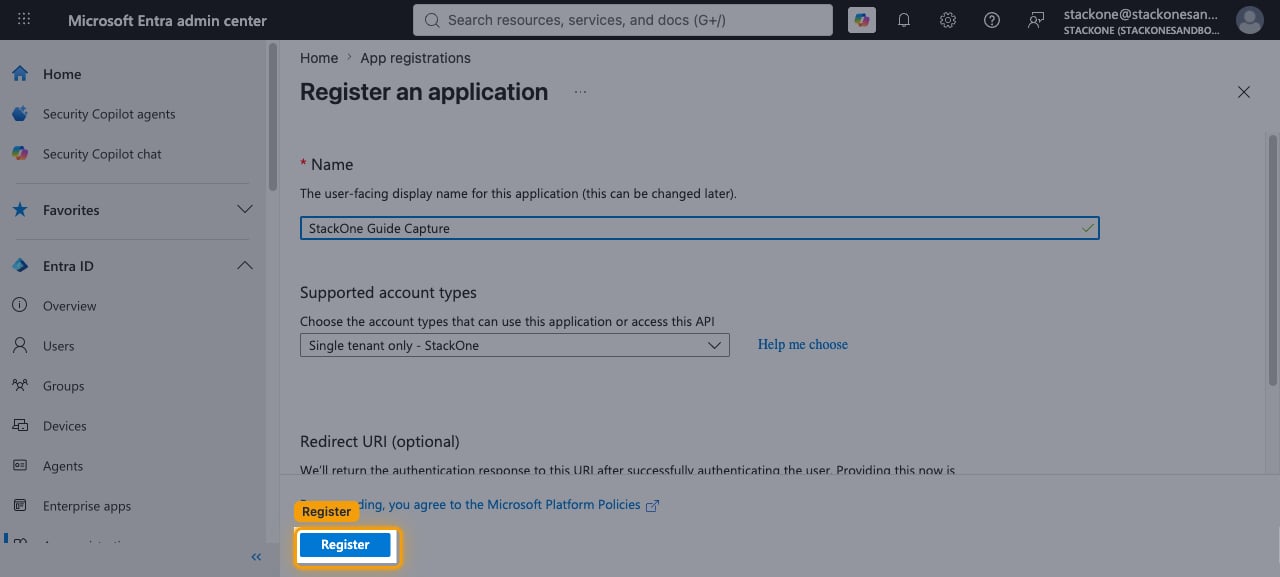Click the search resources box

tap(622, 20)
